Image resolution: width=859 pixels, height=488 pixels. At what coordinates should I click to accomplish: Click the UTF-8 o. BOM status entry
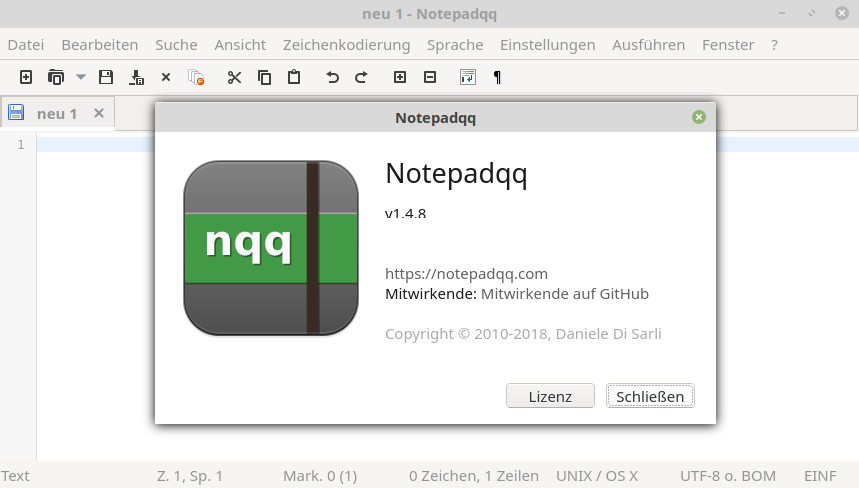(728, 476)
